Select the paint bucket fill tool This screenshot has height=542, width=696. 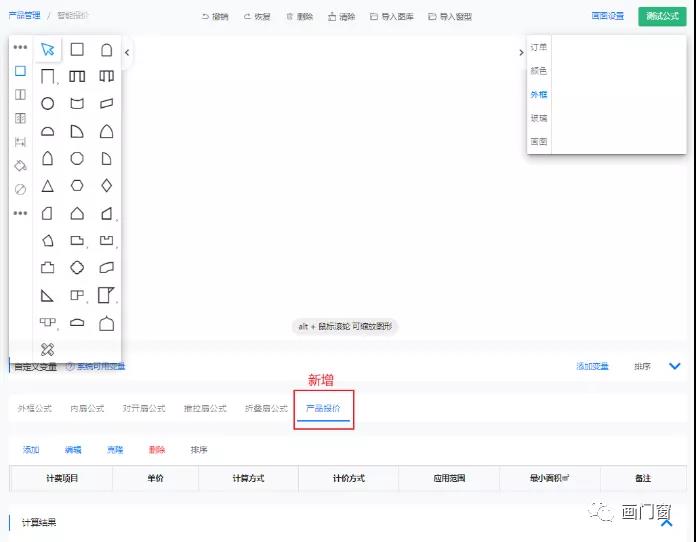coord(20,165)
